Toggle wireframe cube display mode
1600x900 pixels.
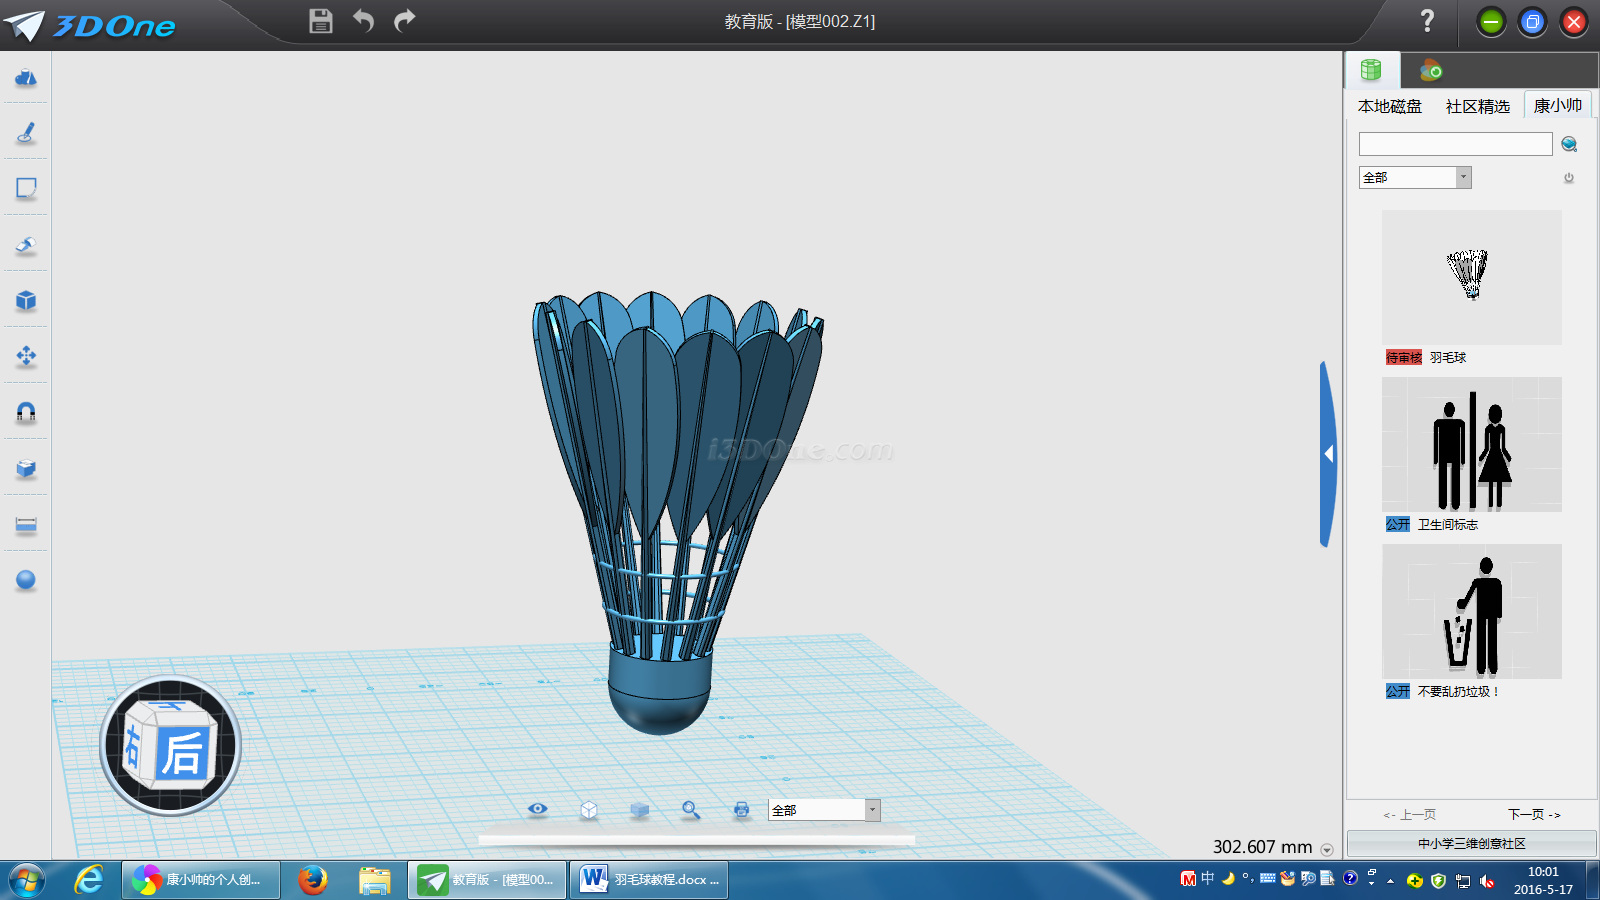coord(589,810)
